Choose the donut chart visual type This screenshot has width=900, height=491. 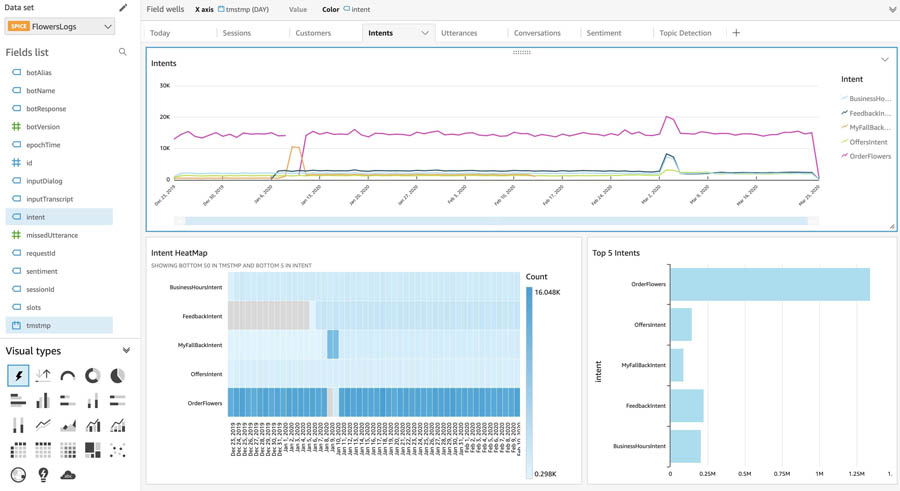pyautogui.click(x=92, y=376)
